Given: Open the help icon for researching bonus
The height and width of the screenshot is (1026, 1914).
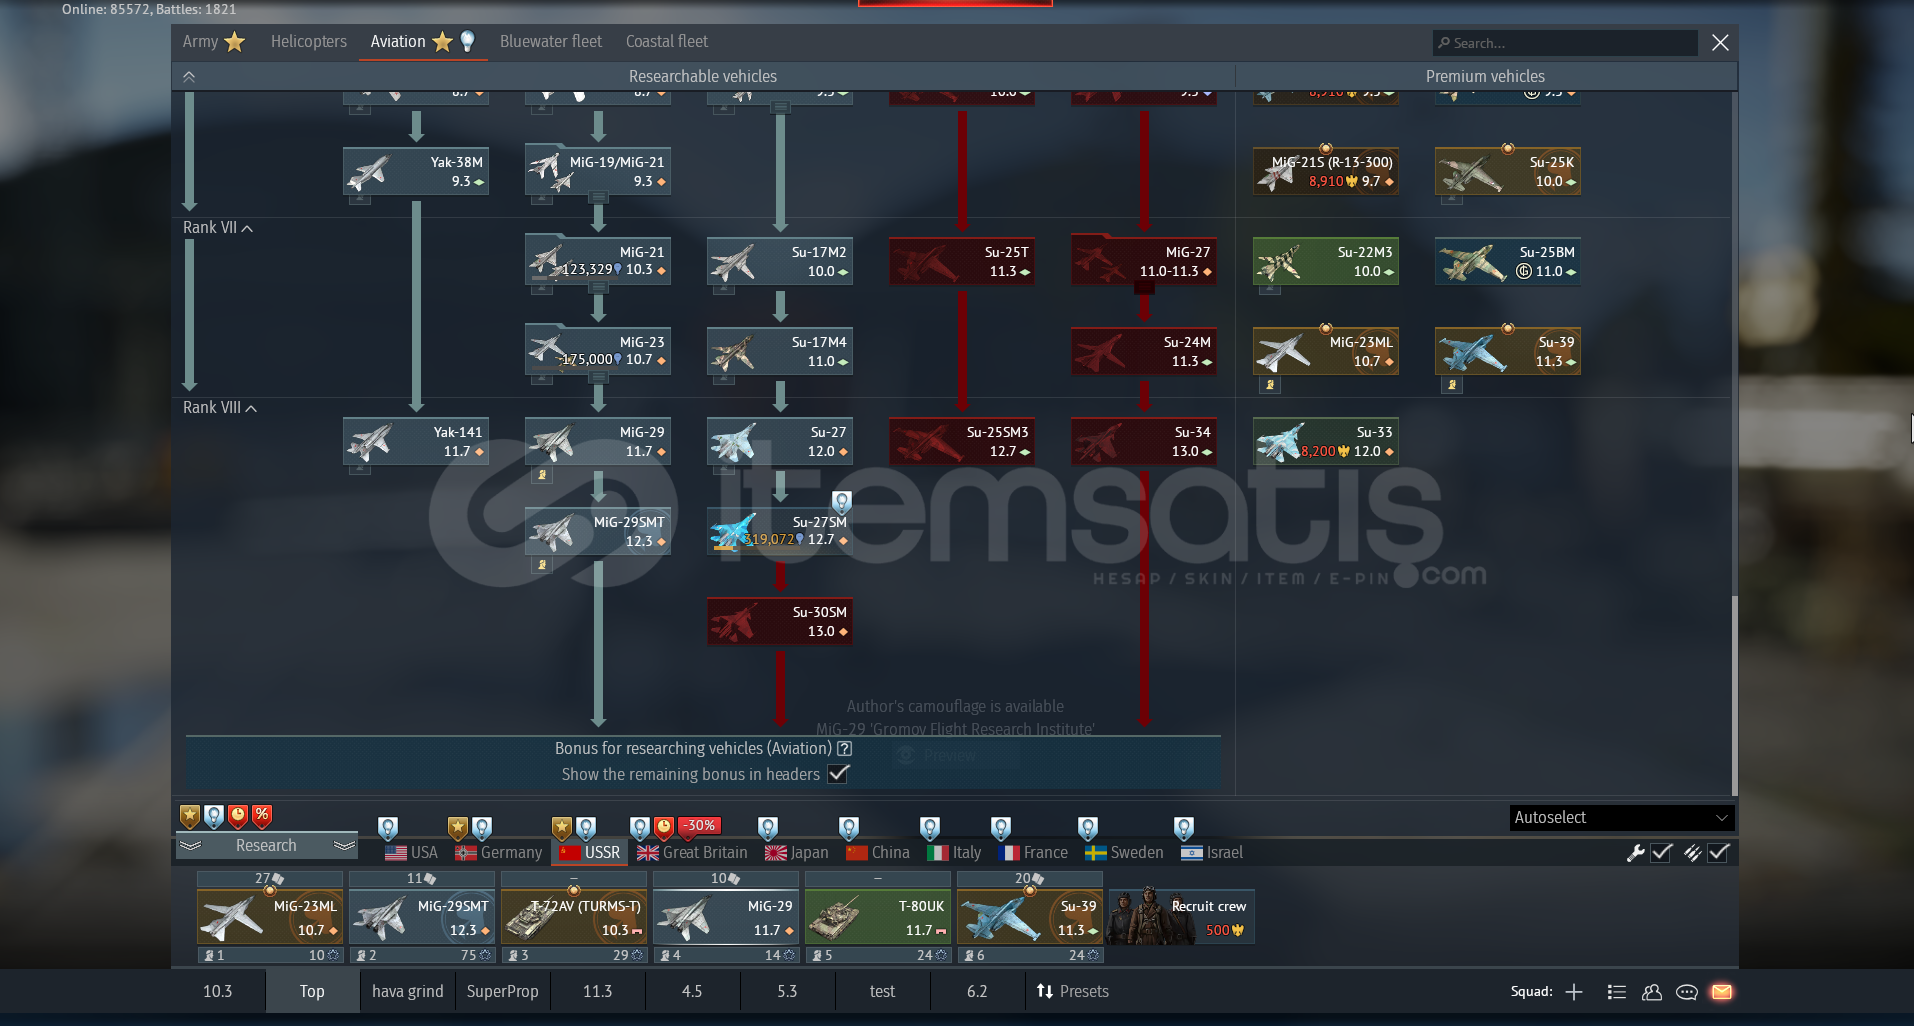Looking at the screenshot, I should pyautogui.click(x=845, y=748).
